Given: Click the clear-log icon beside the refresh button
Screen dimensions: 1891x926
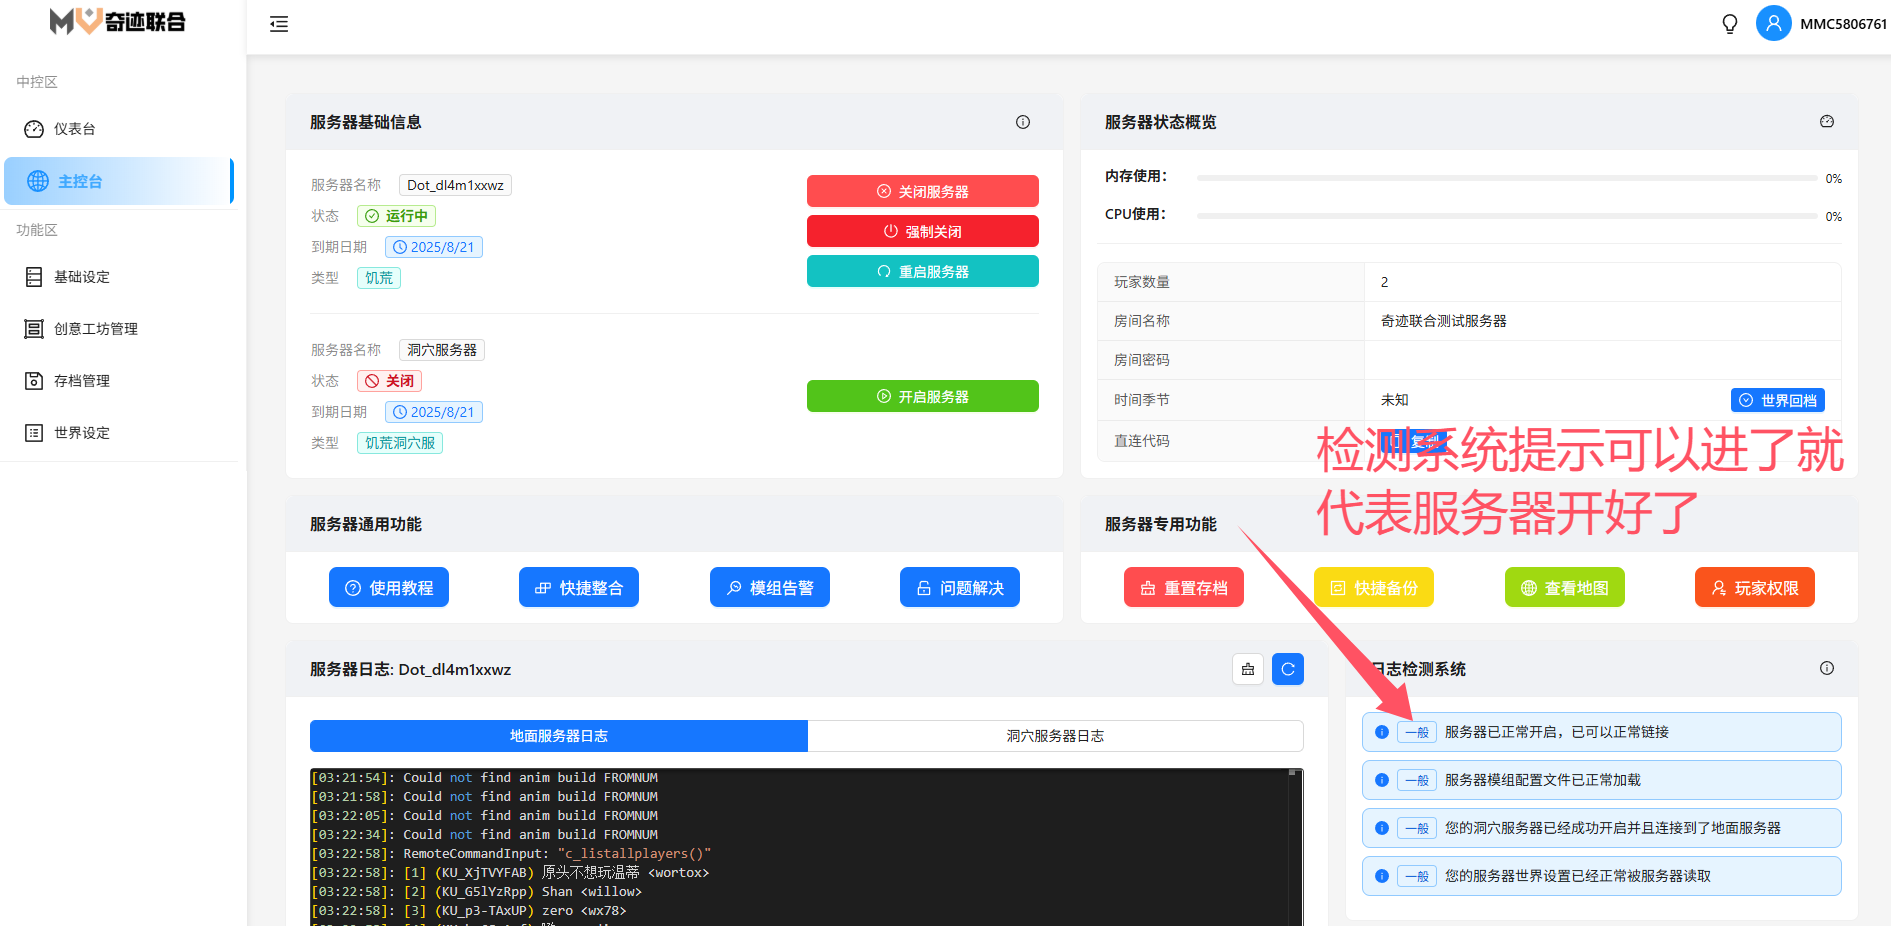Looking at the screenshot, I should click(x=1247, y=669).
